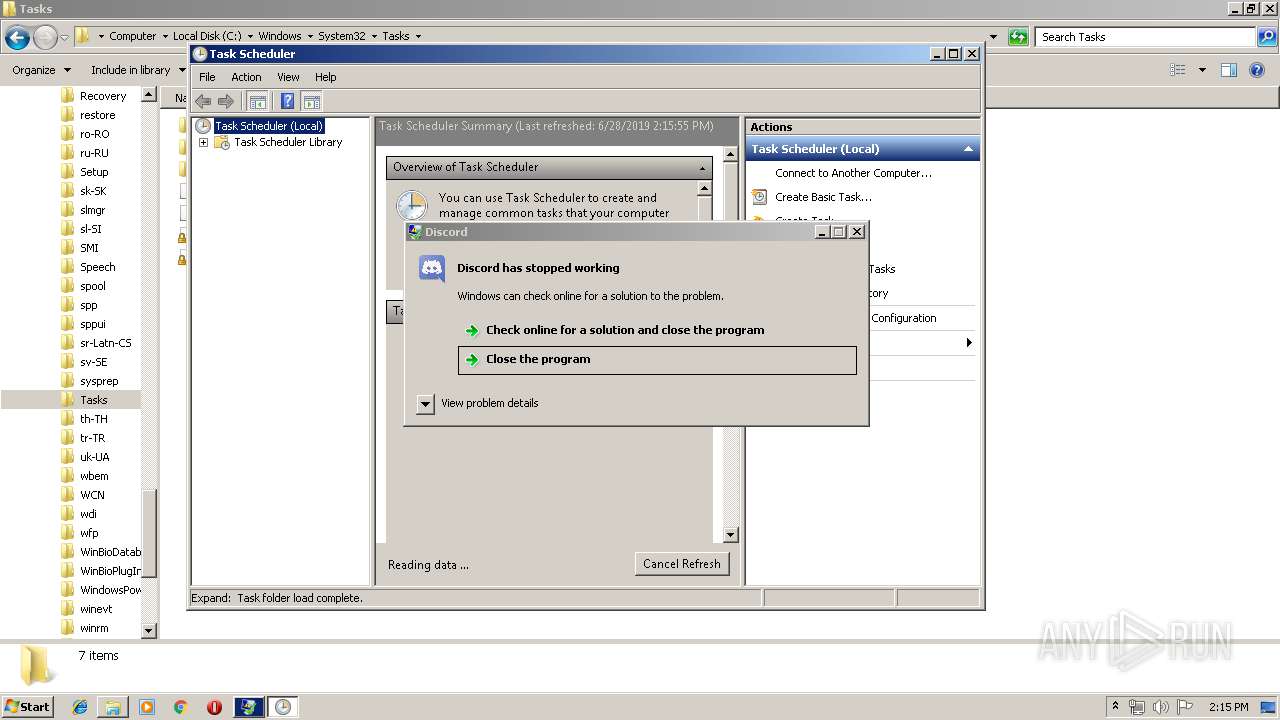Image resolution: width=1280 pixels, height=720 pixels.
Task: Click Cancel Refresh button
Action: click(682, 564)
